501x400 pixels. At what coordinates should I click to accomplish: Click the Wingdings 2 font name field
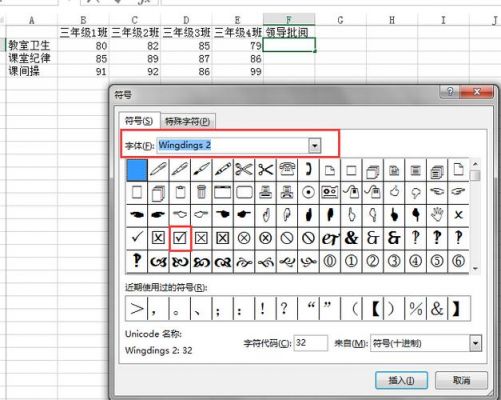click(x=233, y=145)
